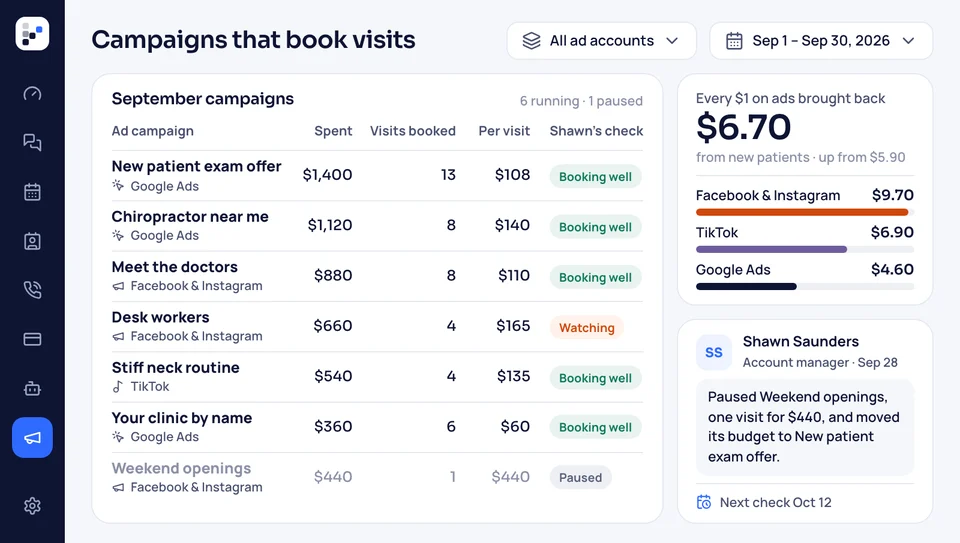Open the phone calls icon in sidebar
Image resolution: width=960 pixels, height=543 pixels.
[x=32, y=290]
